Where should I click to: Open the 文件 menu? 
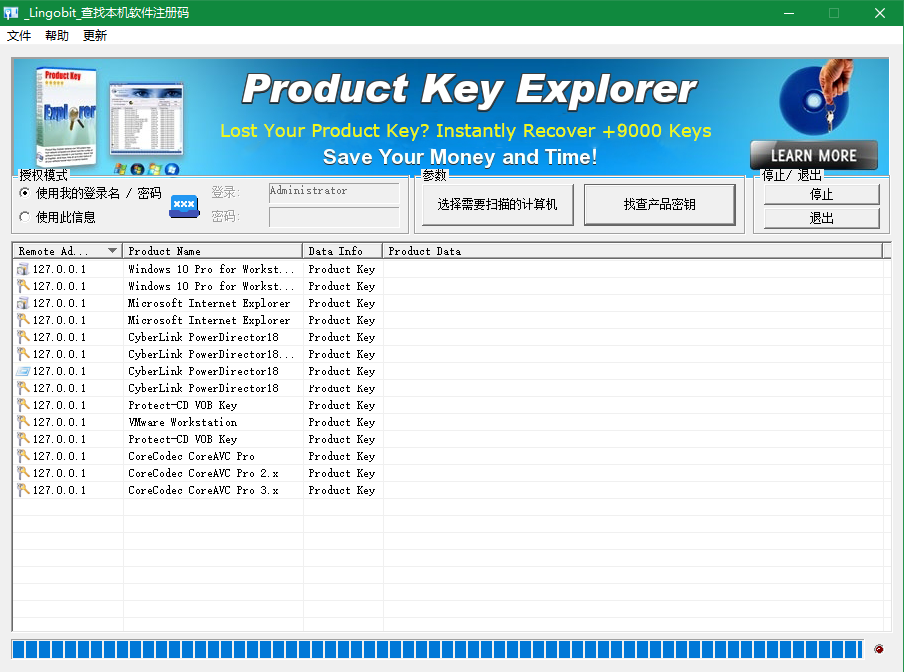pyautogui.click(x=18, y=35)
